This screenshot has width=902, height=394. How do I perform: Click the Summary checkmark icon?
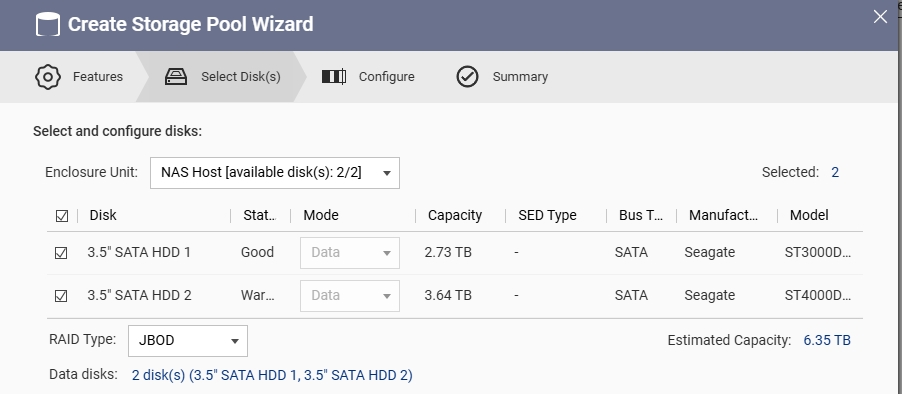pos(467,76)
